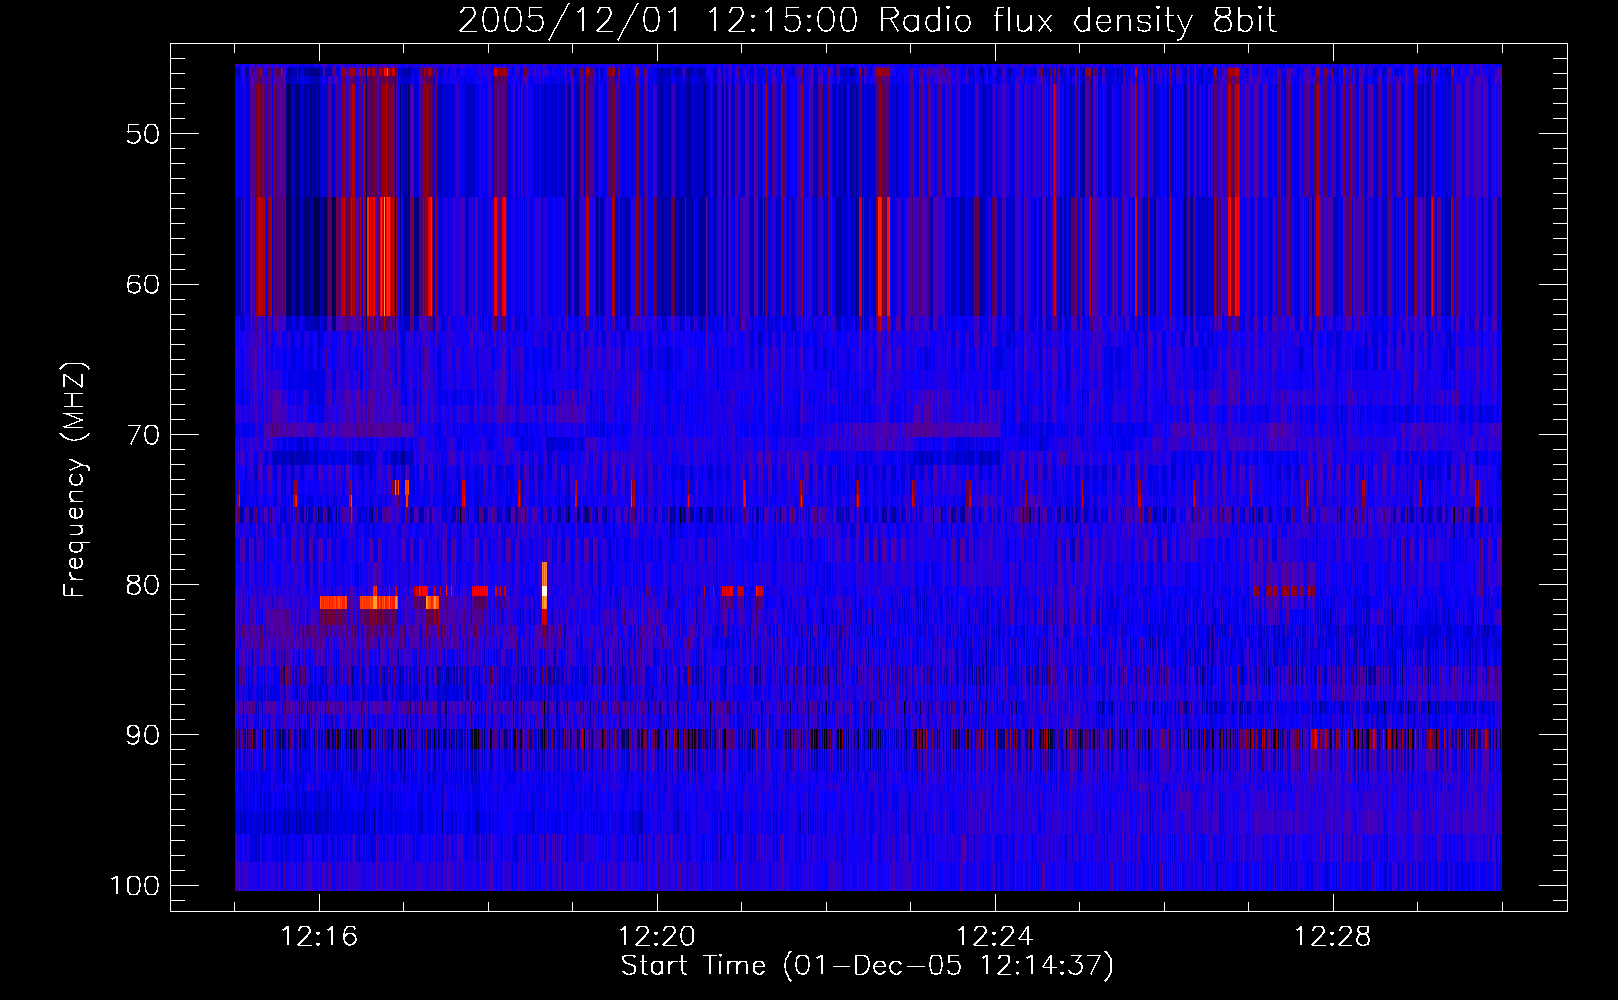Viewport: 1618px width, 1000px height.
Task: Click the plot title '2005/12/01 12:15:00 Radio flux density 8bit'
Action: click(x=867, y=21)
